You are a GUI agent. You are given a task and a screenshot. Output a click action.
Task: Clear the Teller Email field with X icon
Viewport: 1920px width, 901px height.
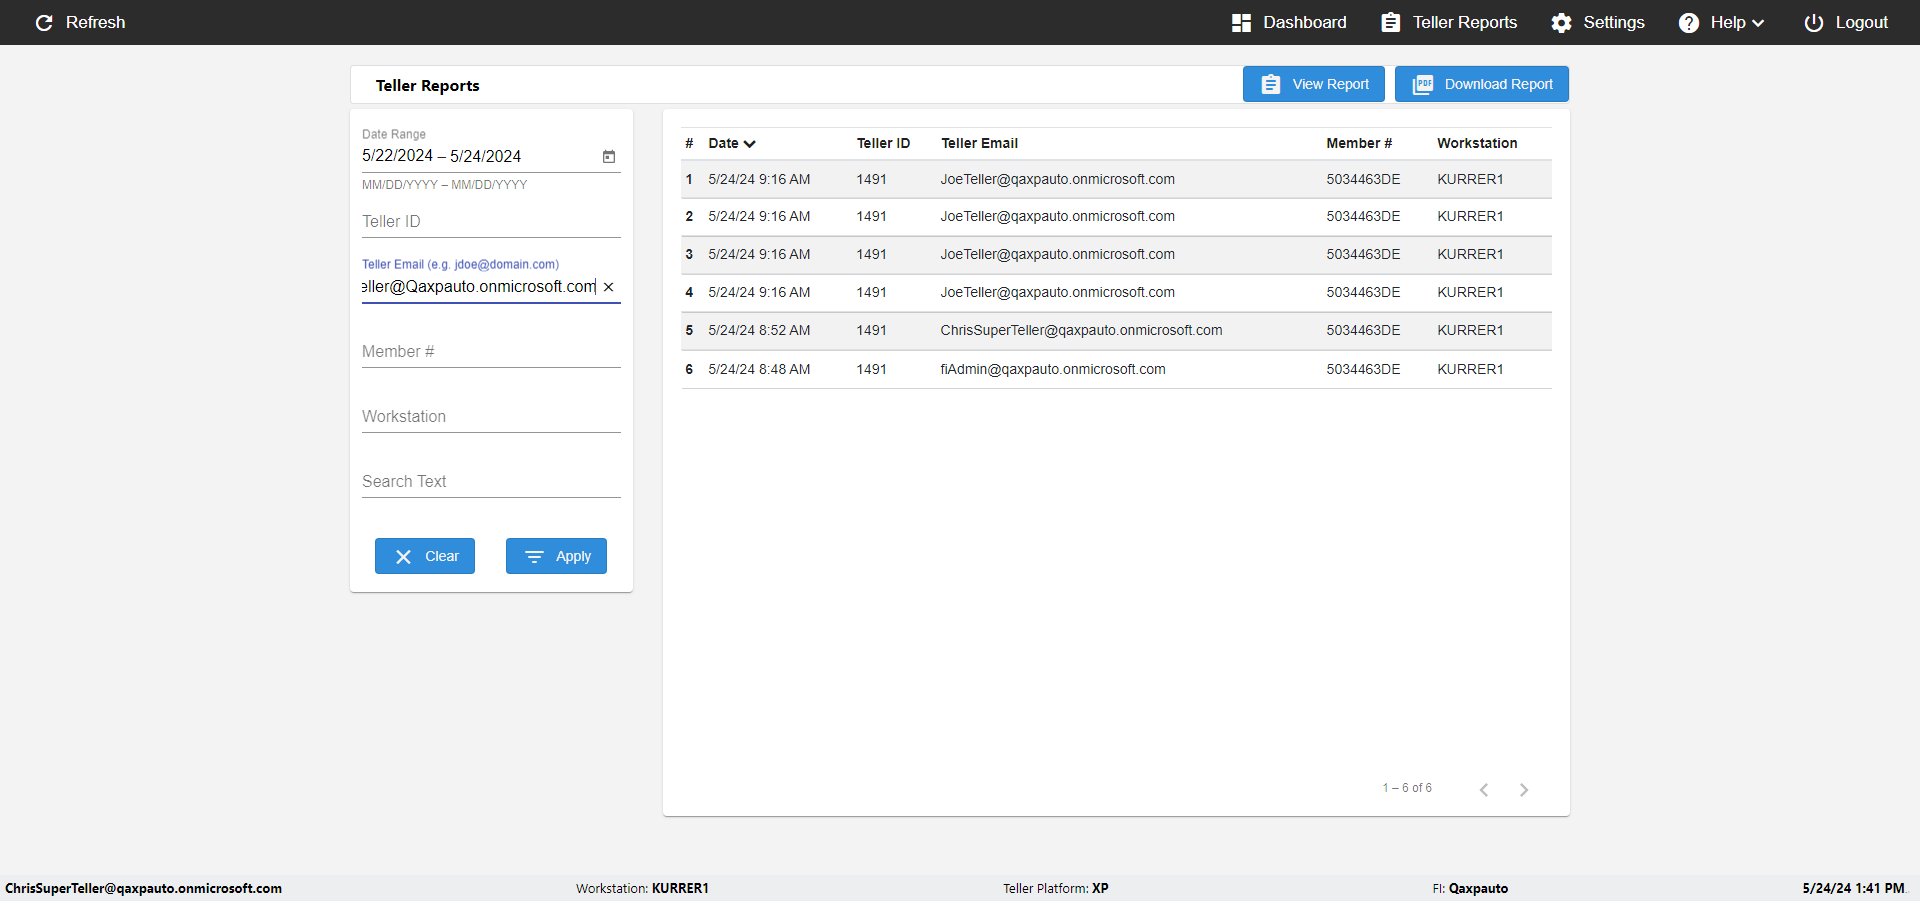[608, 287]
